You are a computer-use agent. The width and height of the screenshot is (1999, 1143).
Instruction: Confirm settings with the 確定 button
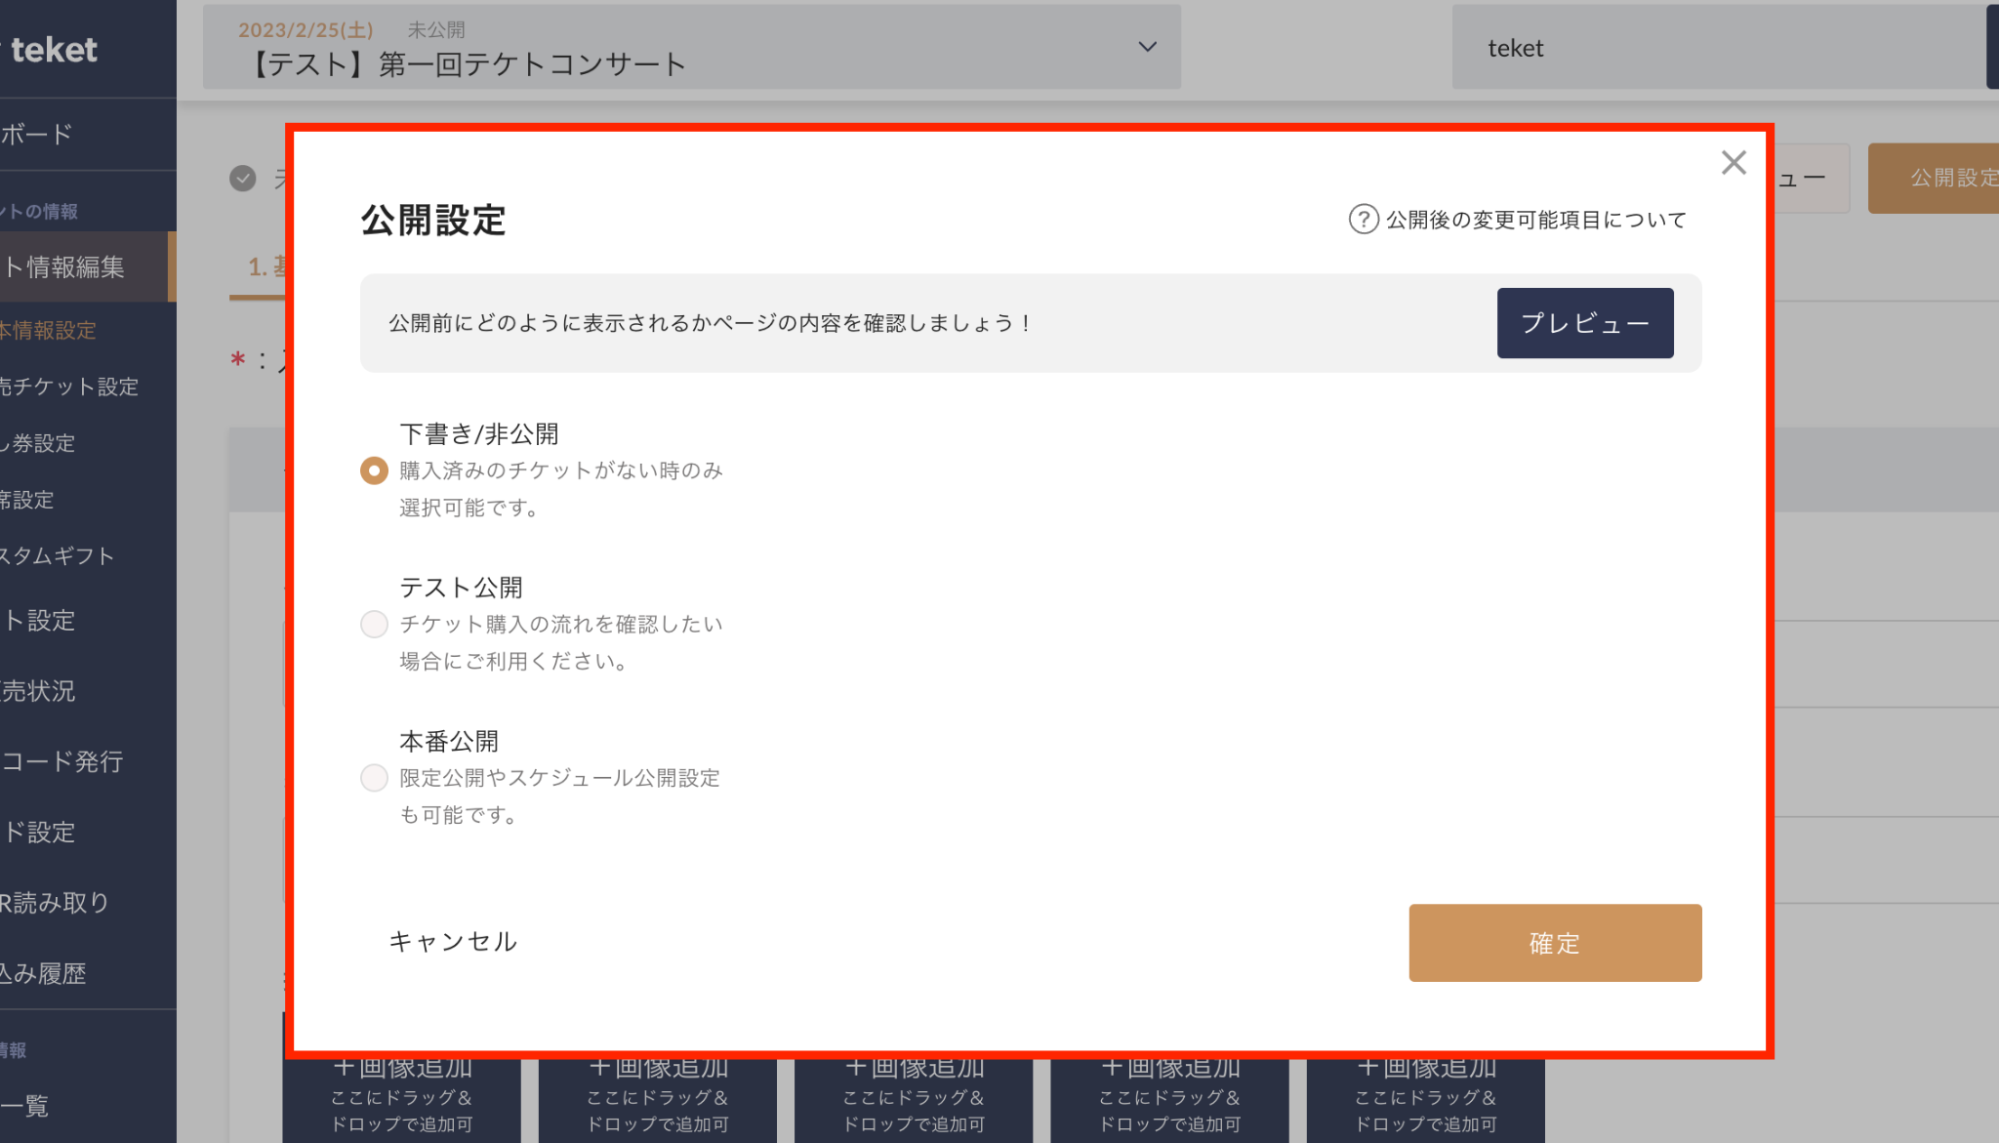click(1553, 942)
